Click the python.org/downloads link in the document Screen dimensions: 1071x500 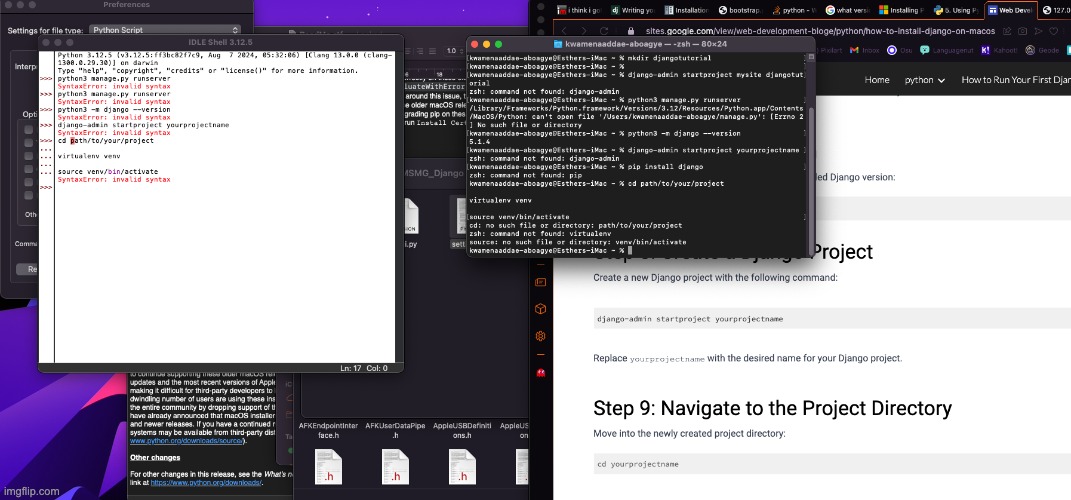[206, 482]
